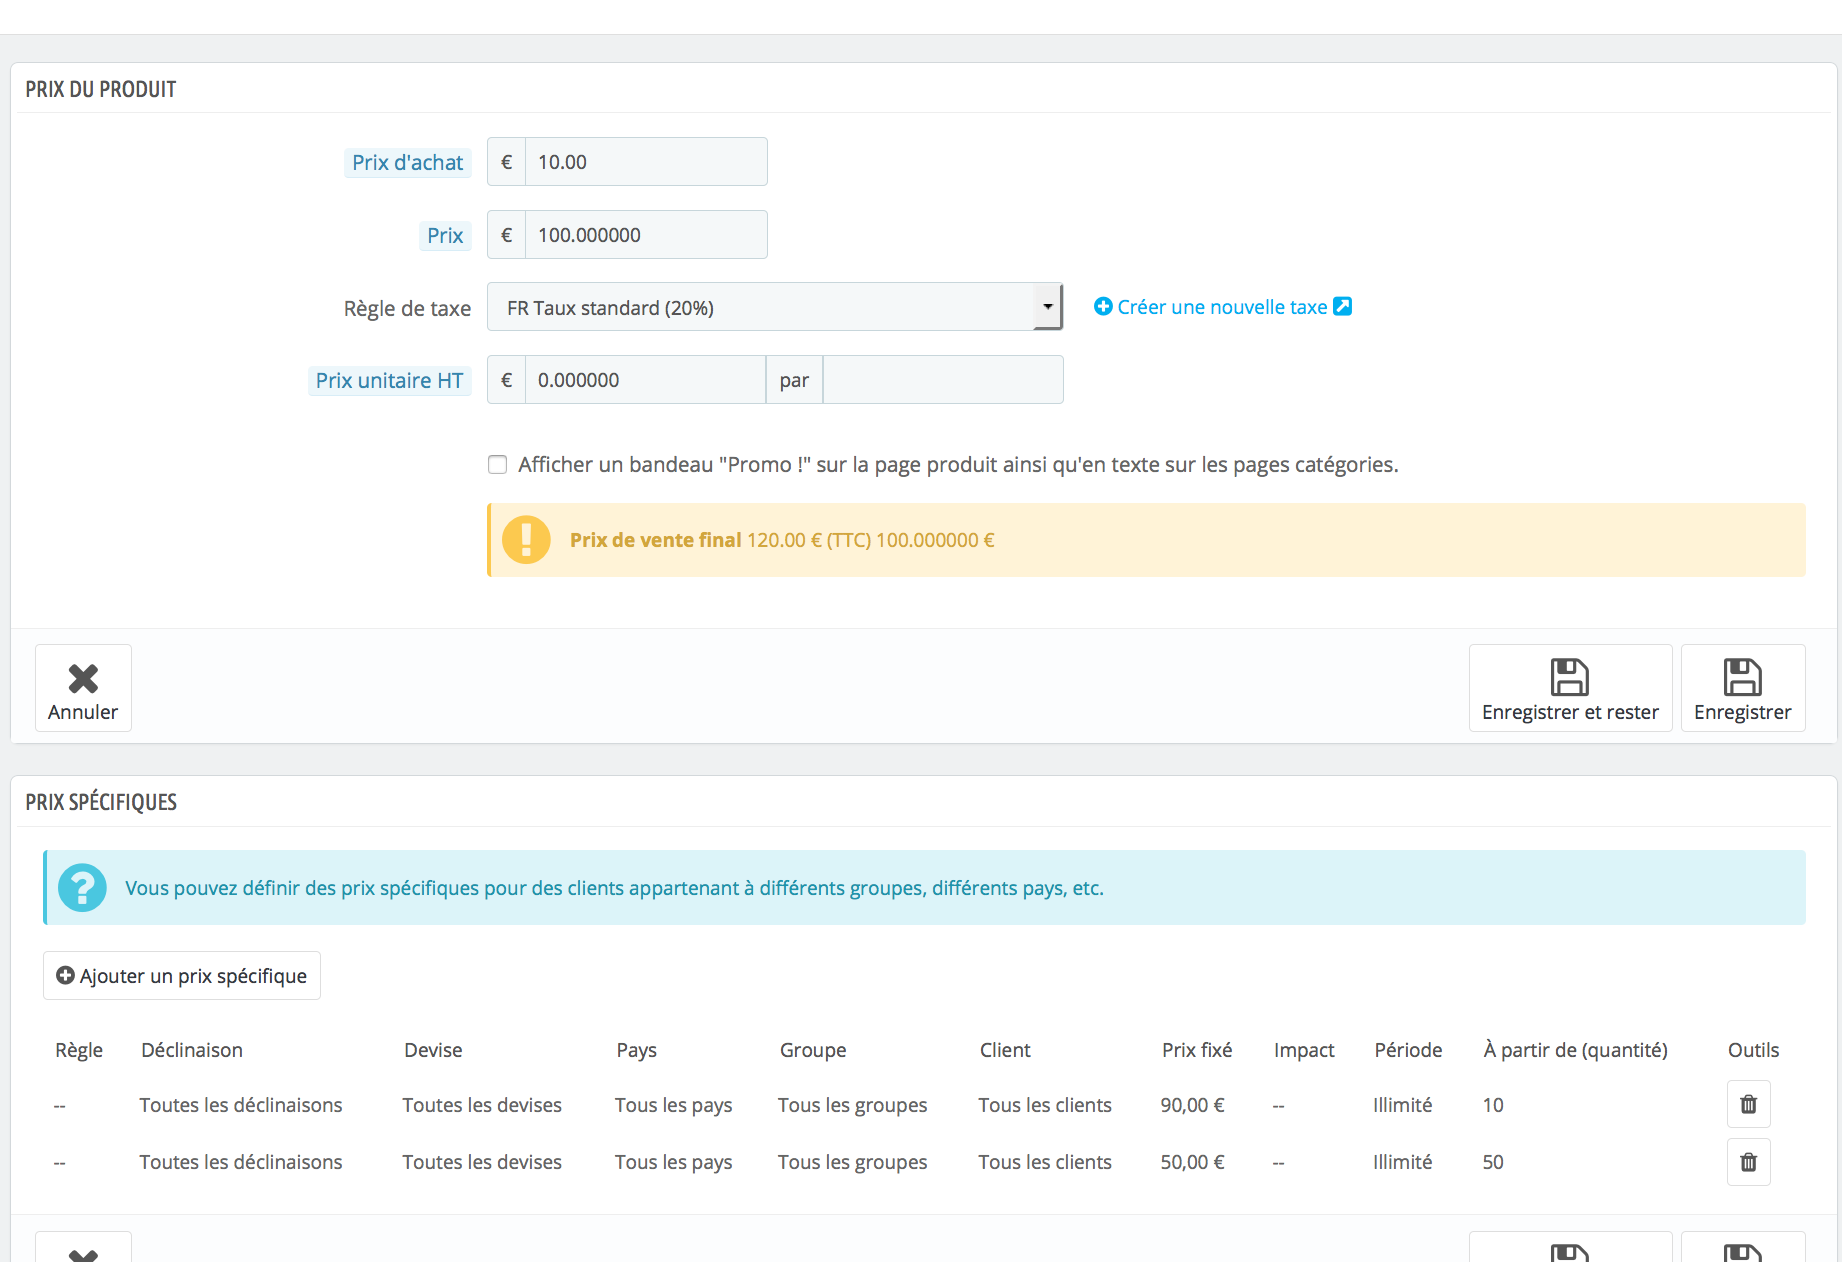Click the Prix unitaire HT amount field
1842x1262 pixels.
coord(645,380)
